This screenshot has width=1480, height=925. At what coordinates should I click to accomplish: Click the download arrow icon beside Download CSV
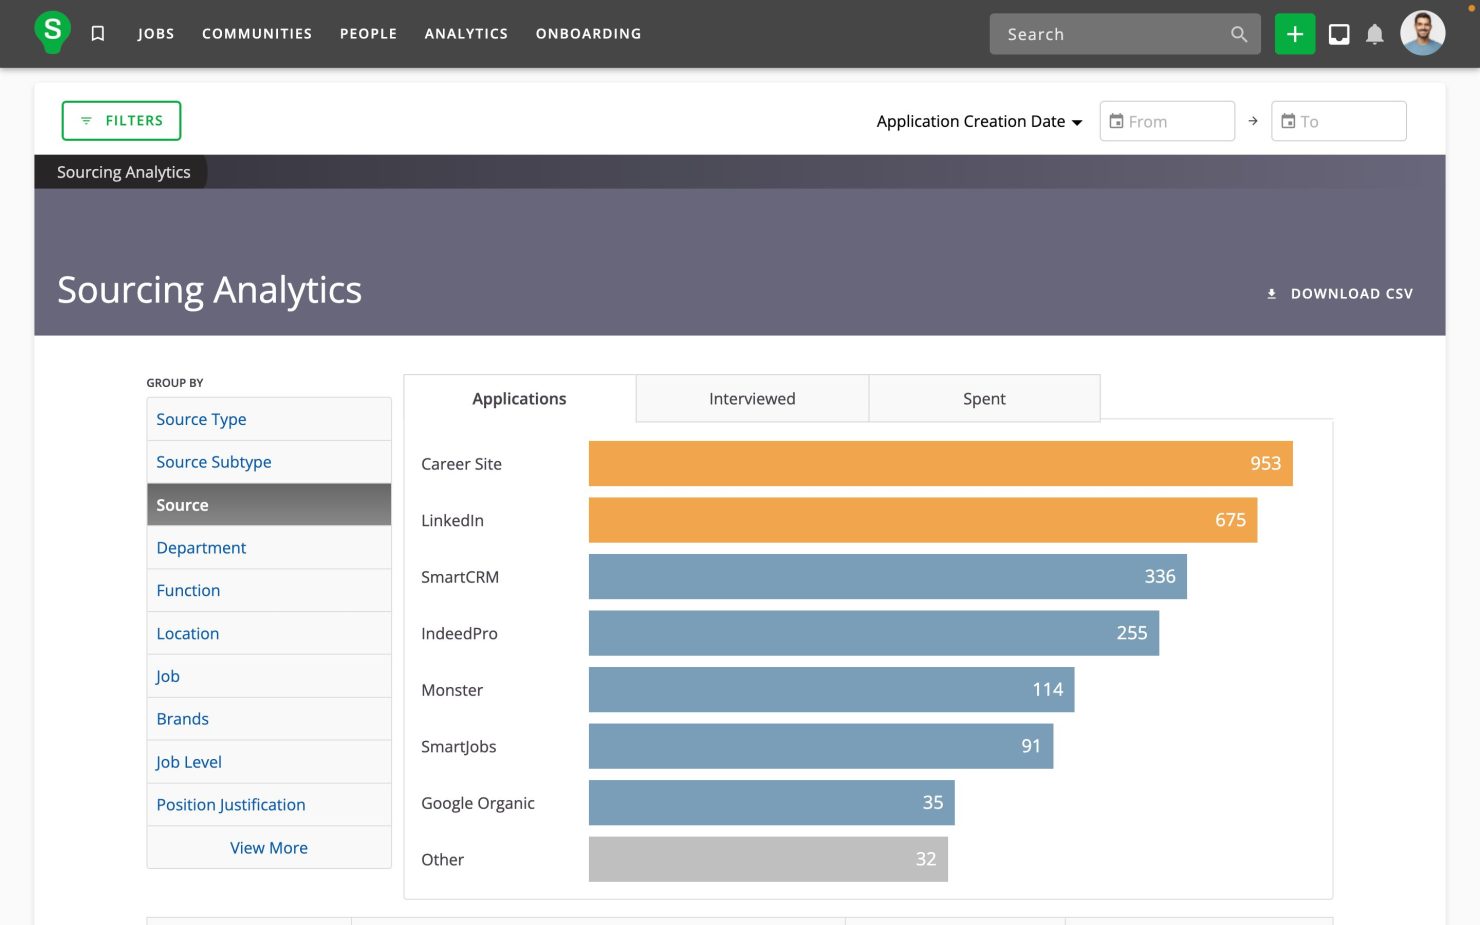1272,294
